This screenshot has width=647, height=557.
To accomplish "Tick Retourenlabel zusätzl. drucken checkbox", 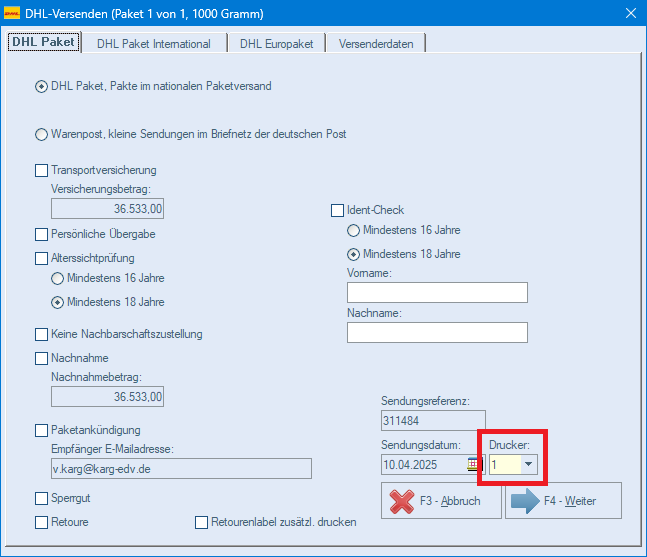I will 201,522.
